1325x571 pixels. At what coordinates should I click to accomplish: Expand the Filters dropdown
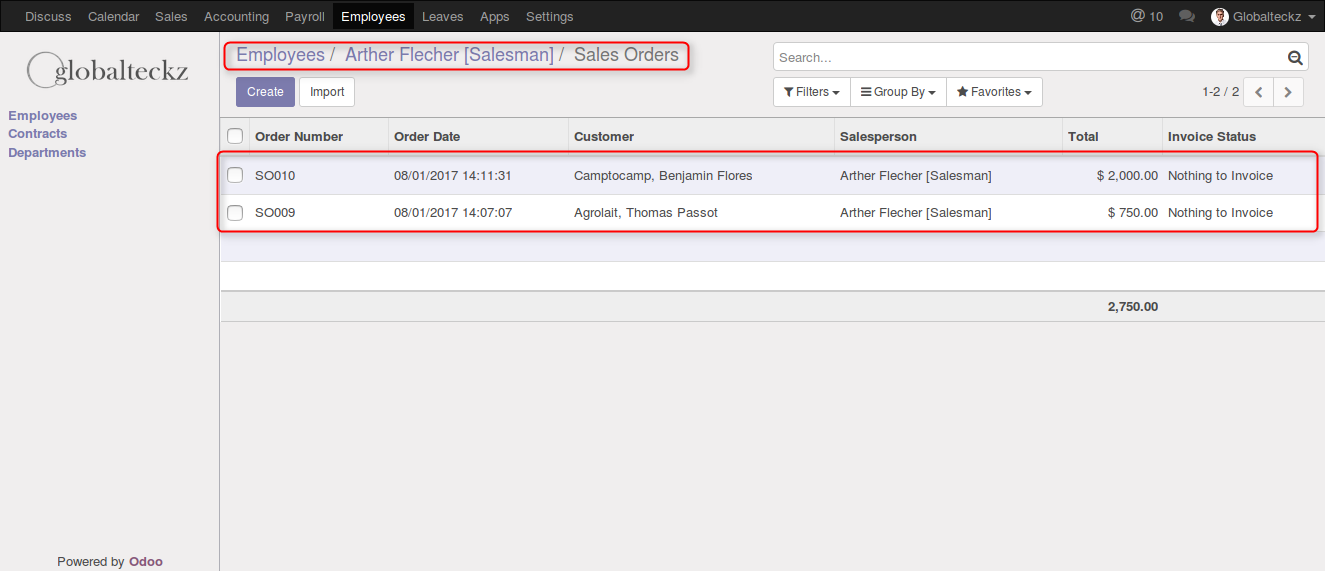tap(811, 92)
